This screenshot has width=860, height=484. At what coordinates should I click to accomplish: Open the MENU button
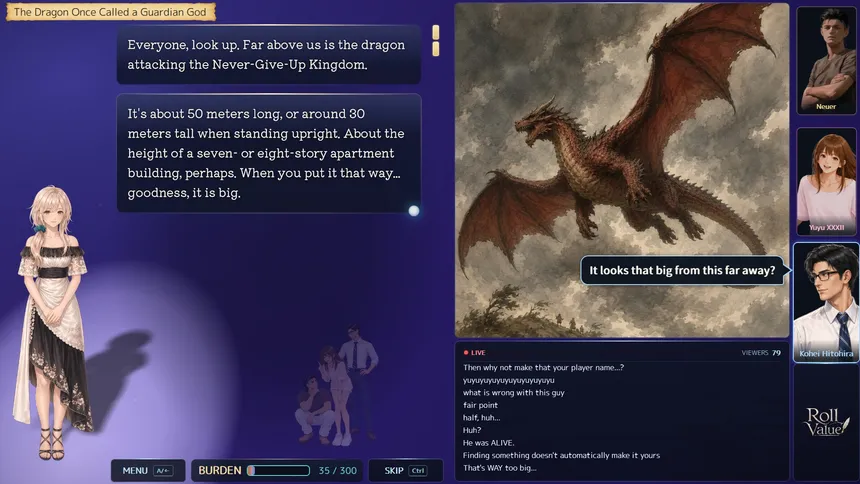coord(148,470)
